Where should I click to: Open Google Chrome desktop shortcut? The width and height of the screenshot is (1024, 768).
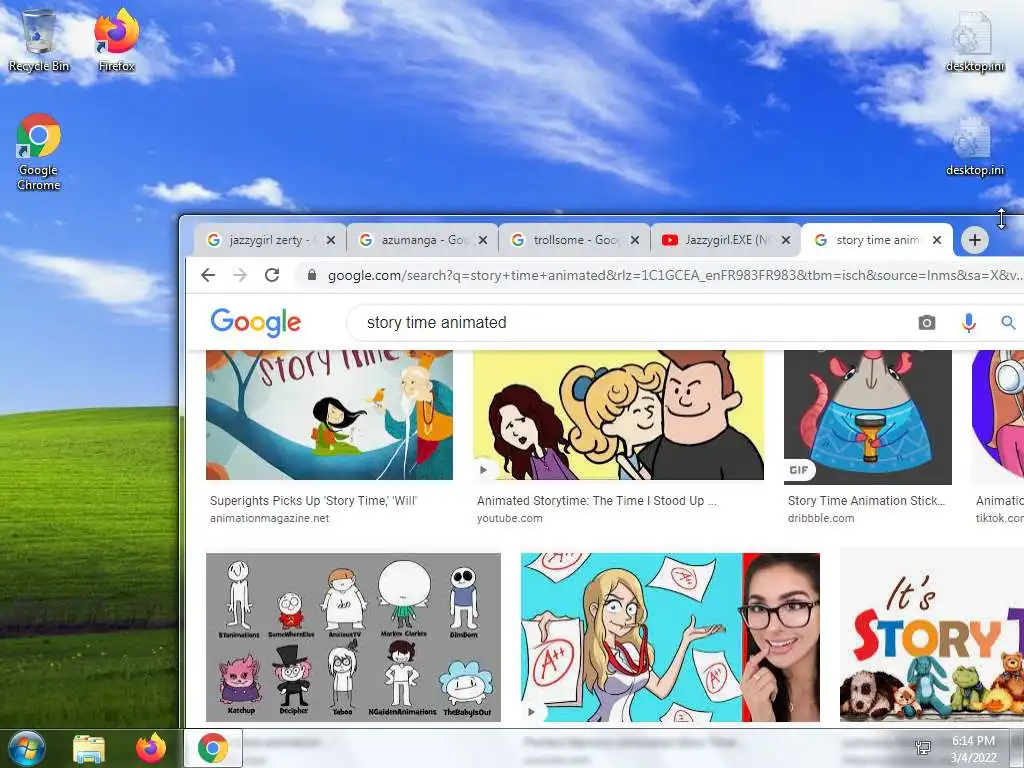point(39,152)
